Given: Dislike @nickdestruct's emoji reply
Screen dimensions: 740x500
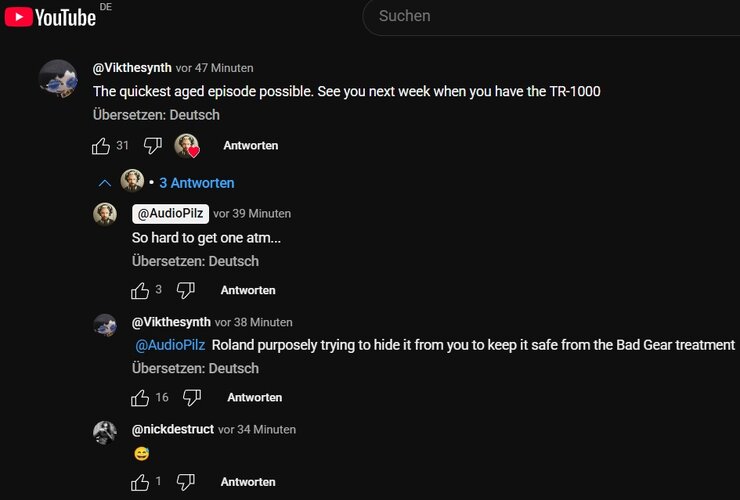Looking at the screenshot, I should click(x=186, y=483).
